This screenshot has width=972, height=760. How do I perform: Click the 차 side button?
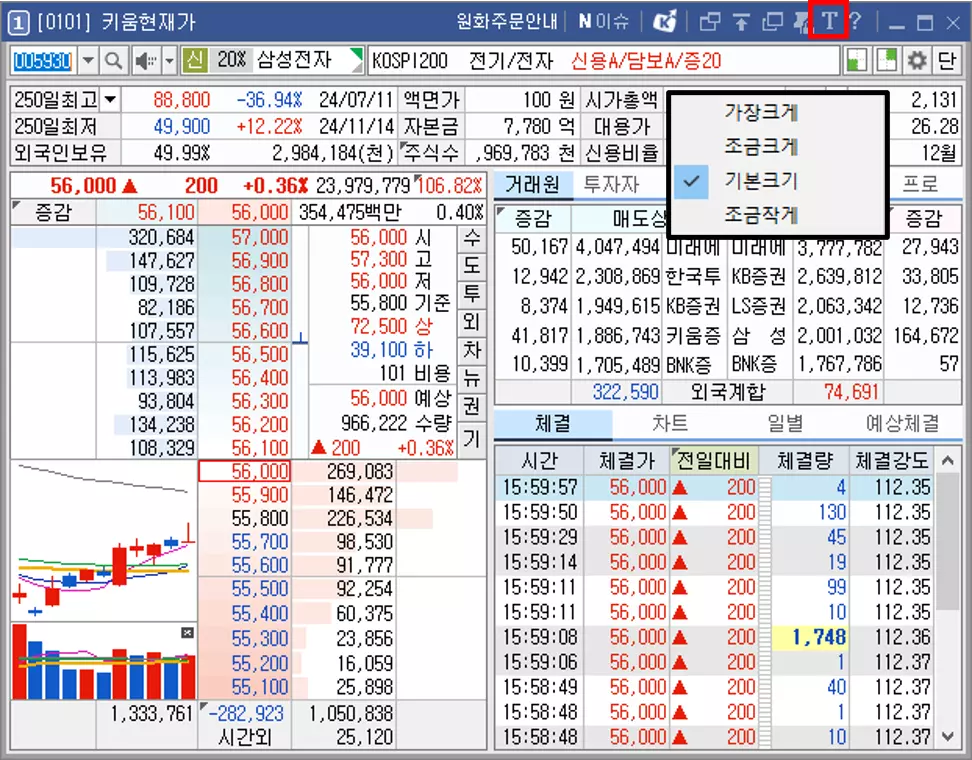(472, 351)
